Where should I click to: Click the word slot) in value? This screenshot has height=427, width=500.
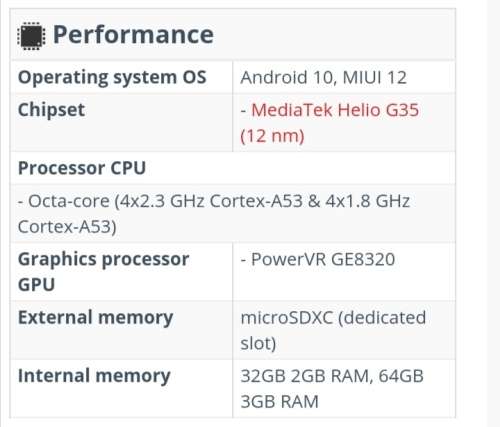point(258,343)
